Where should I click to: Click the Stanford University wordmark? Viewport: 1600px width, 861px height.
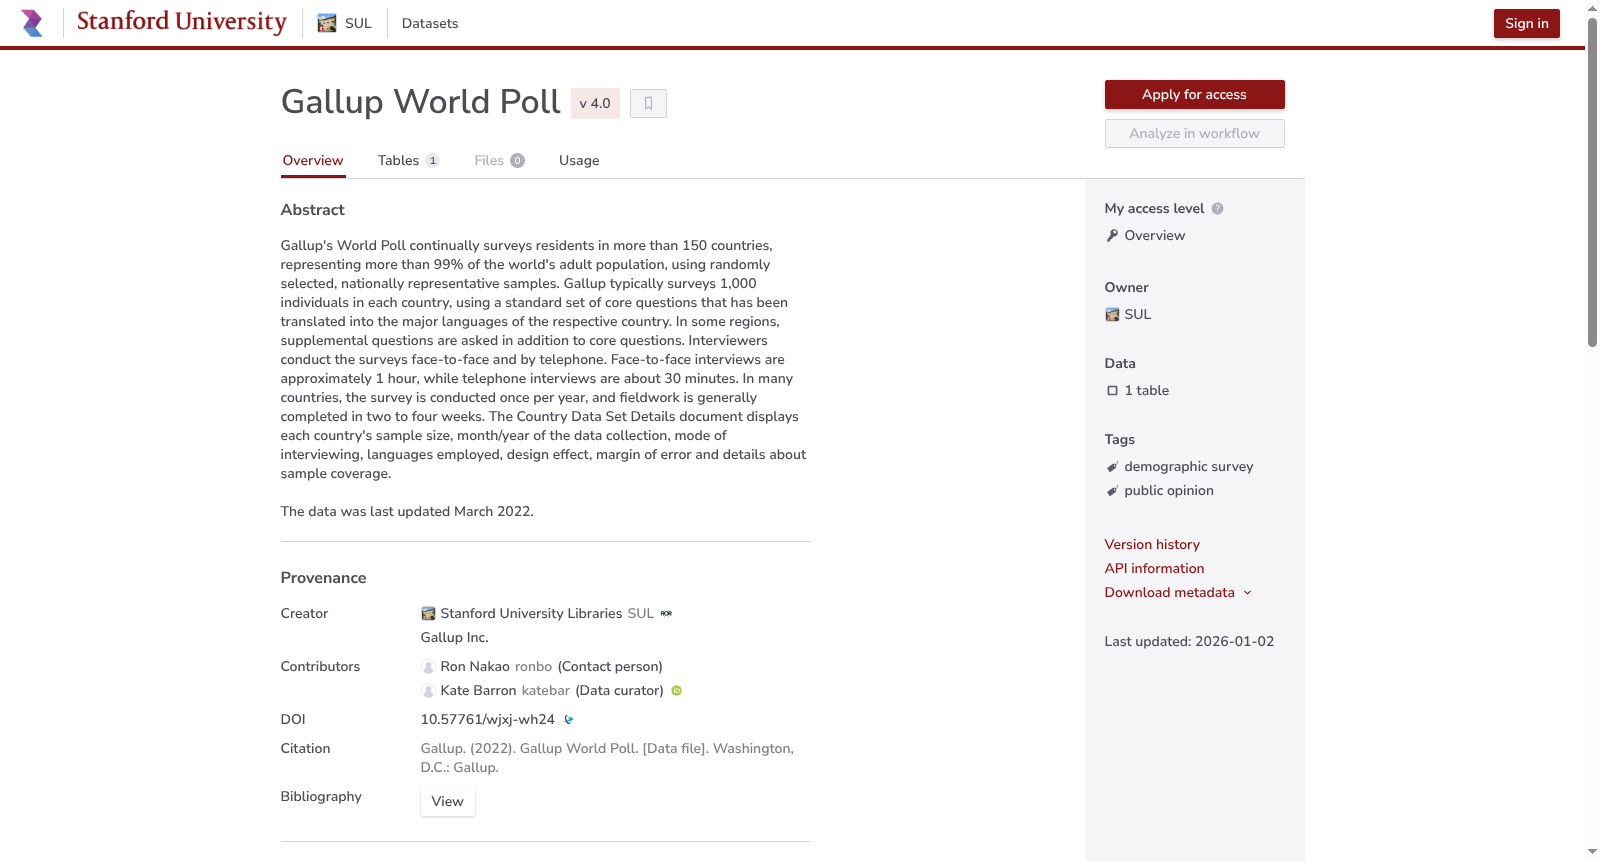tap(182, 22)
